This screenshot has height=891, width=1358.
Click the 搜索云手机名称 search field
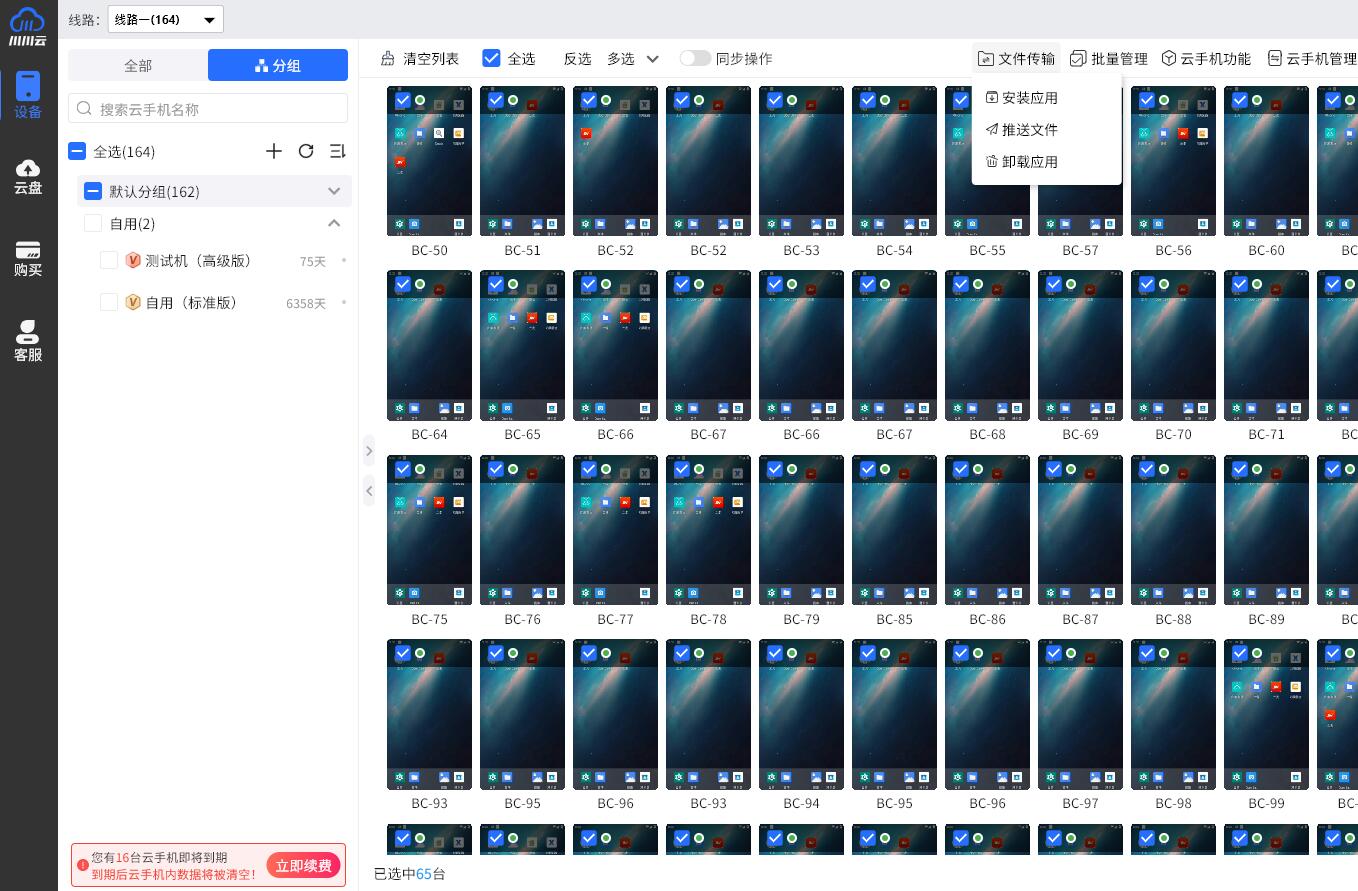click(x=208, y=109)
